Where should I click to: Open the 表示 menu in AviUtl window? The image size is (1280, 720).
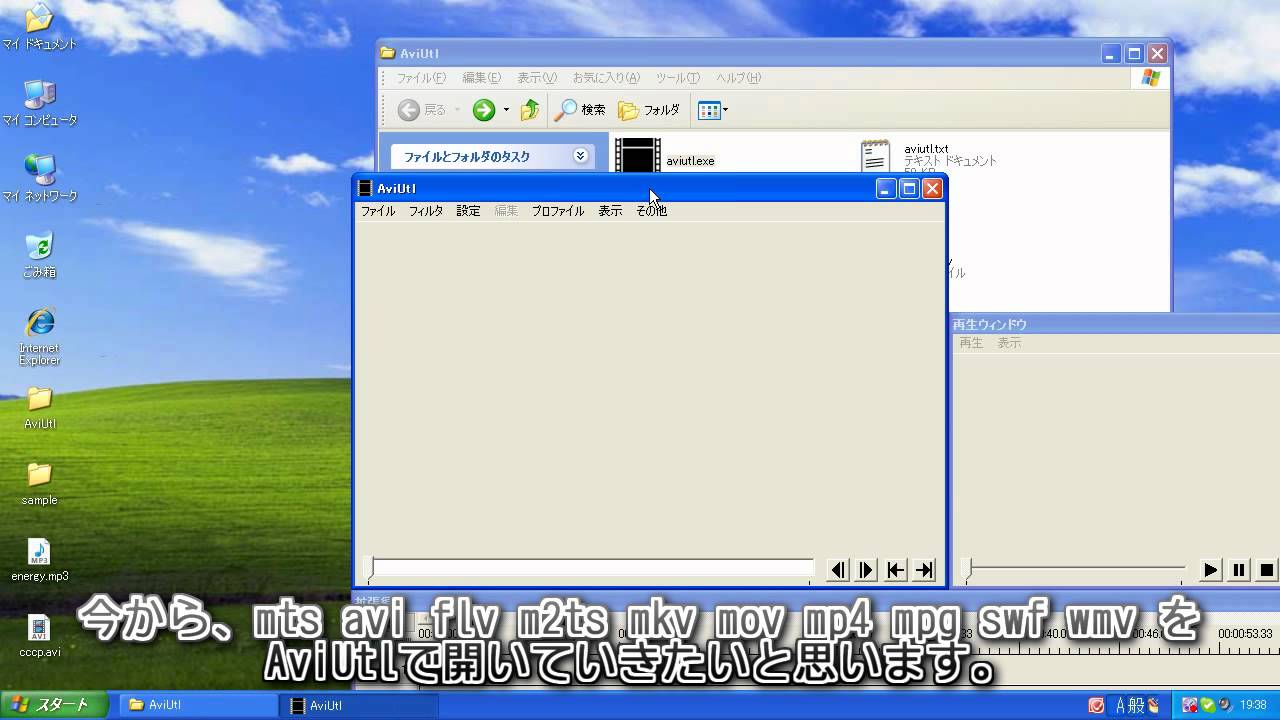[610, 211]
